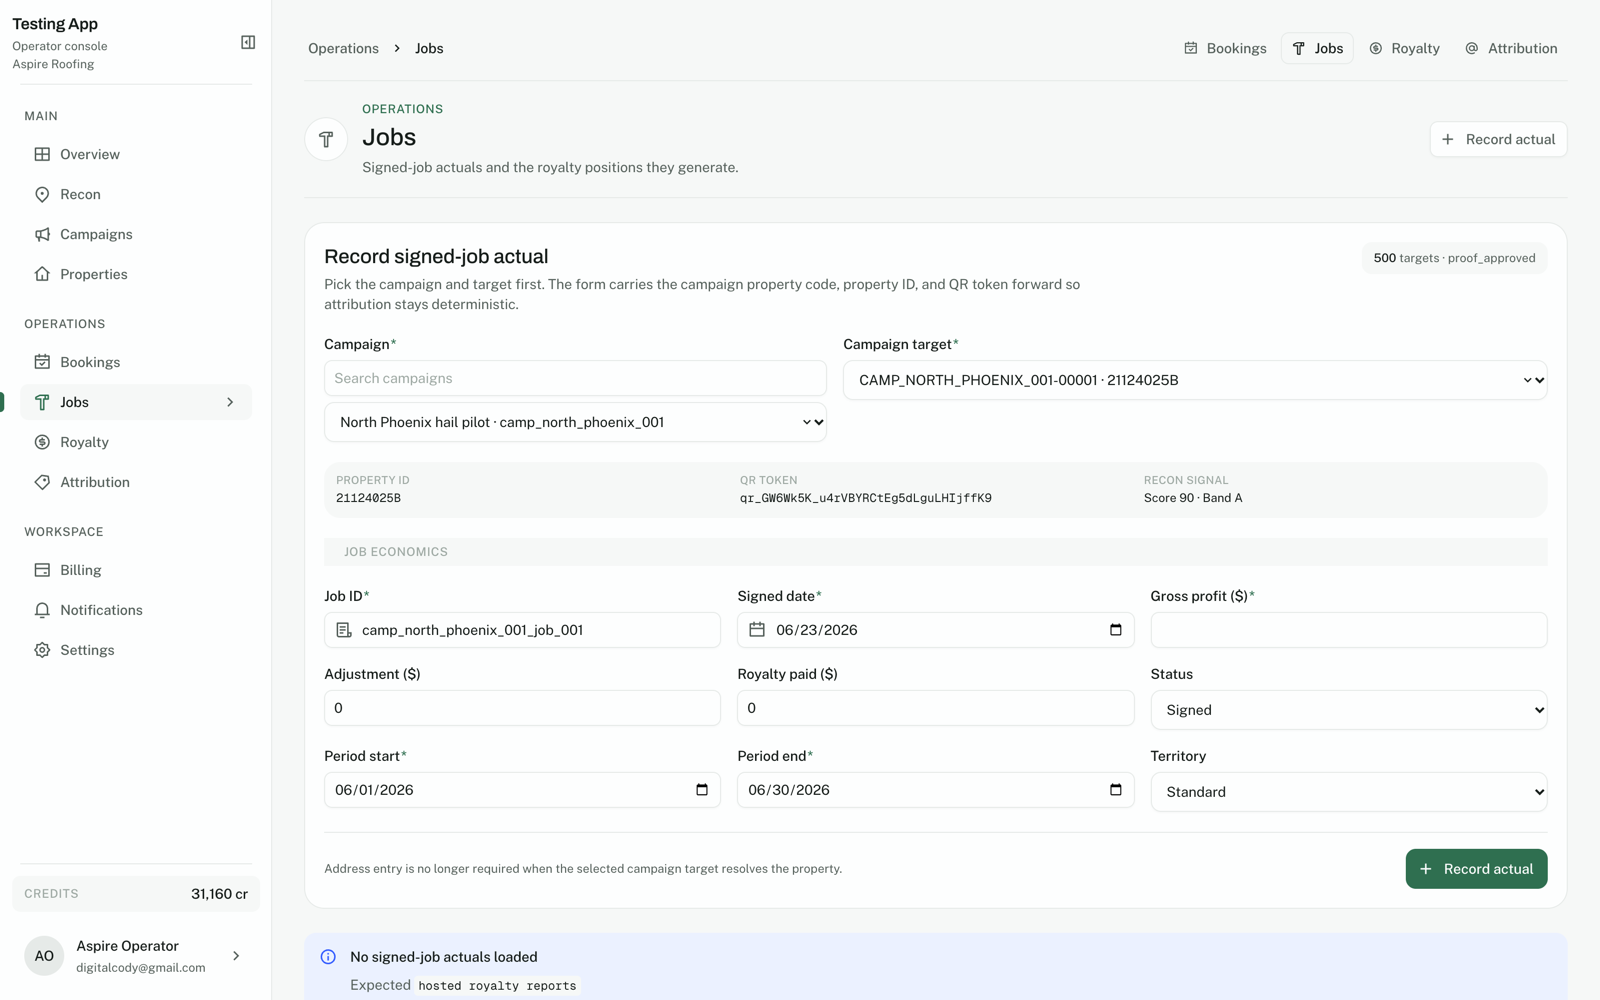The width and height of the screenshot is (1600, 1000).
Task: Open the Campaign selection dropdown
Action: tap(575, 422)
